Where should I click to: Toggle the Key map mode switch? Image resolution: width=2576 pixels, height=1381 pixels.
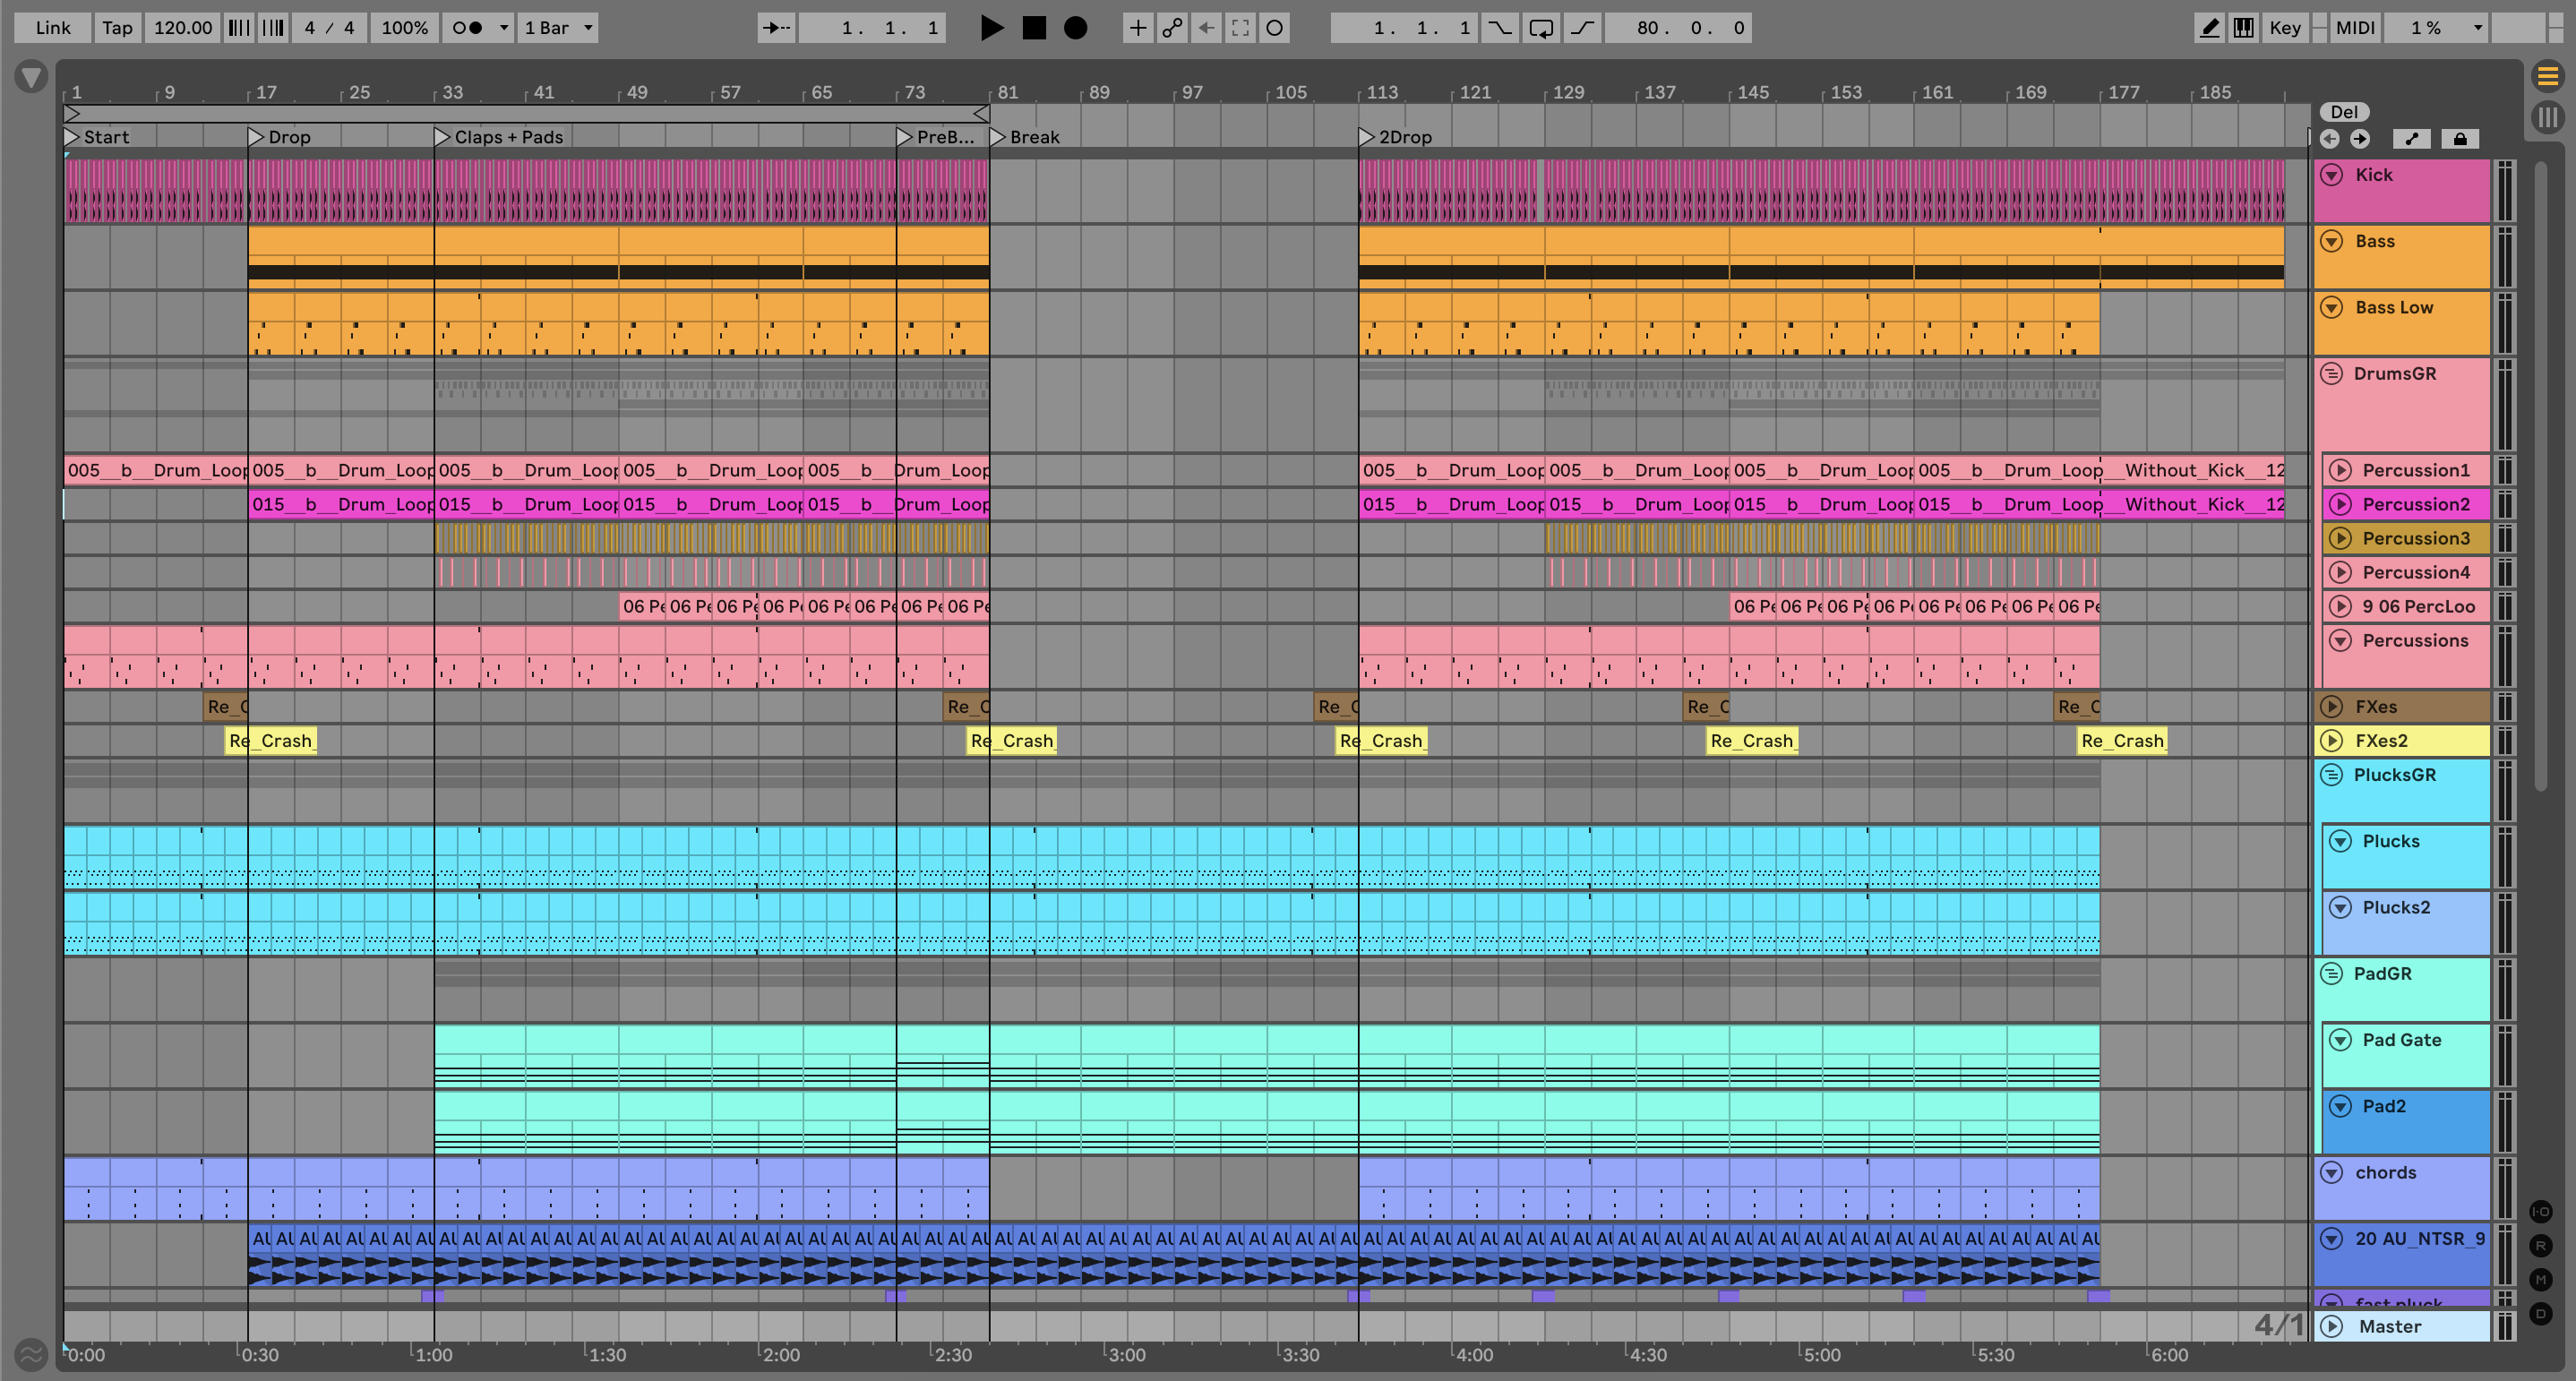point(2284,28)
